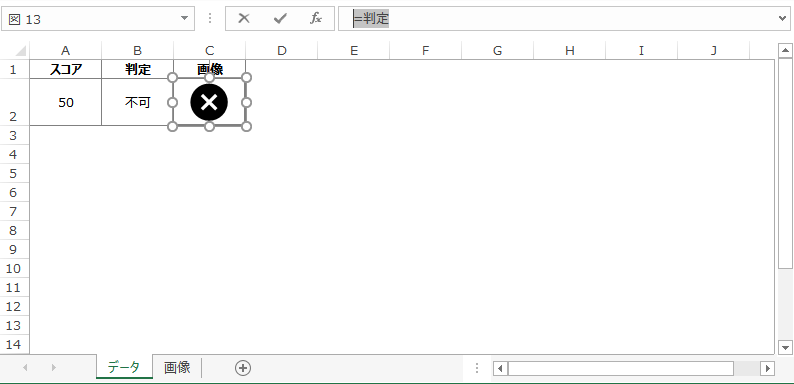Click vertical scrollbar up arrow
Image resolution: width=794 pixels, height=384 pixels.
785,50
